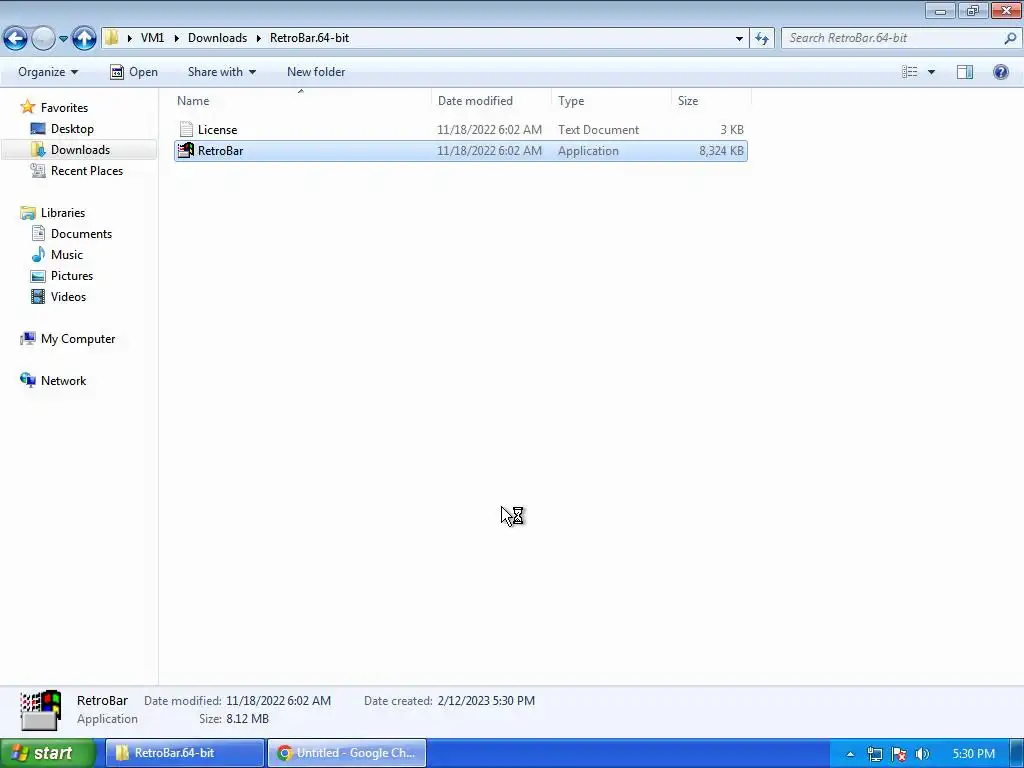Open Pictures library

72,276
